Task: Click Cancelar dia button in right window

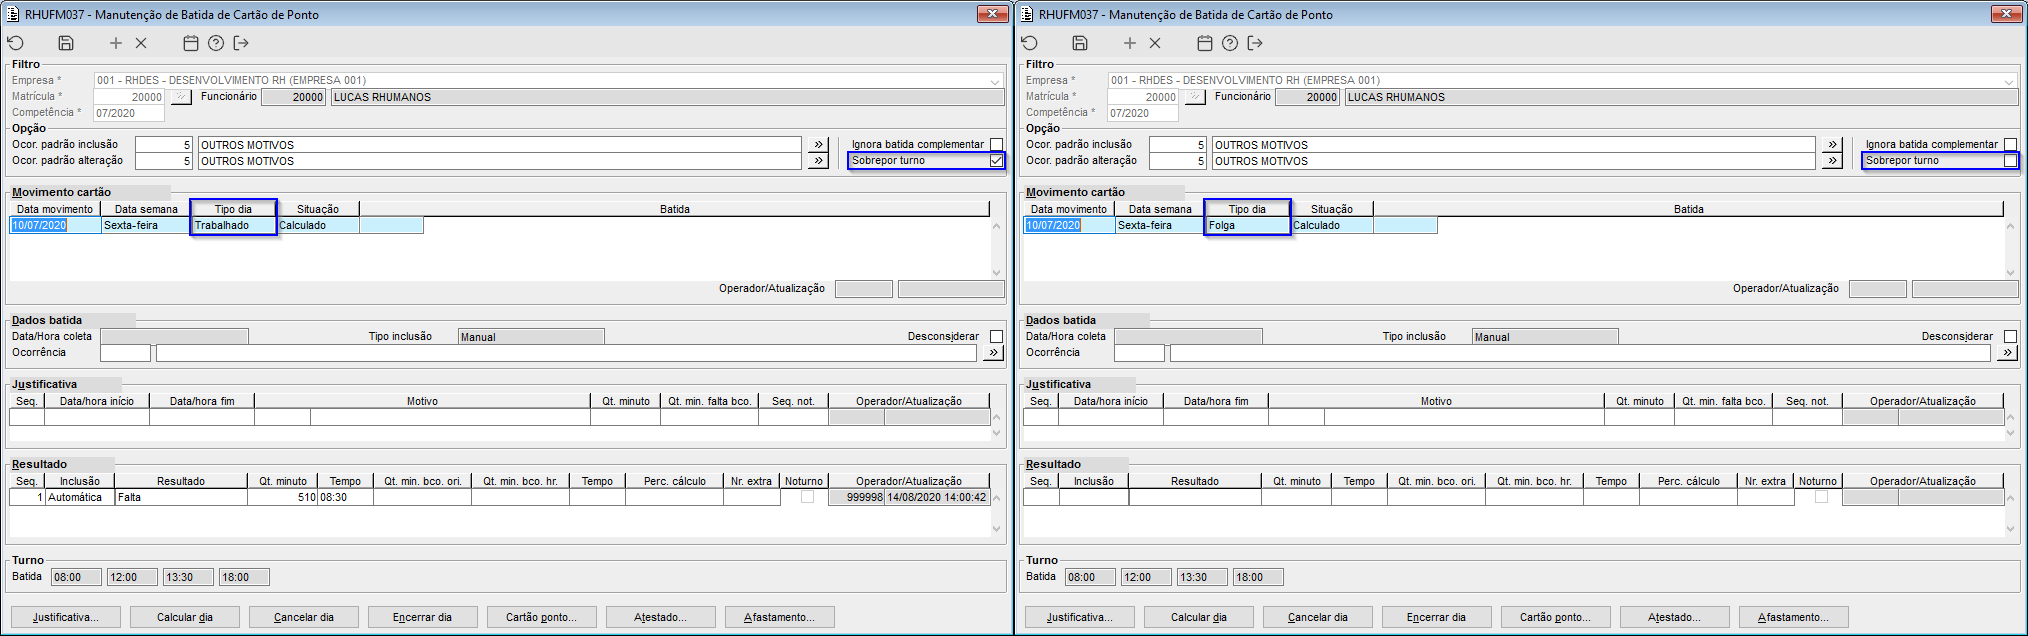Action: [1318, 617]
